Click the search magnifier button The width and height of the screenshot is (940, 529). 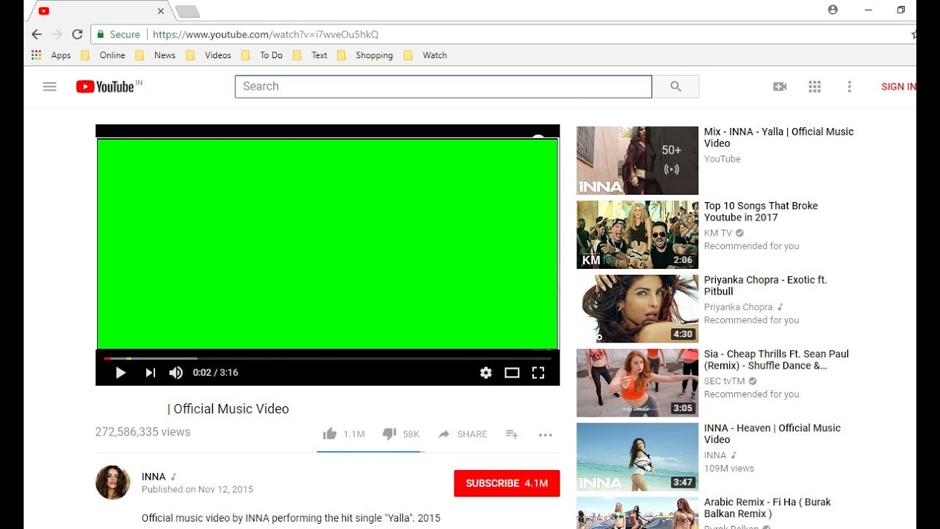[676, 87]
